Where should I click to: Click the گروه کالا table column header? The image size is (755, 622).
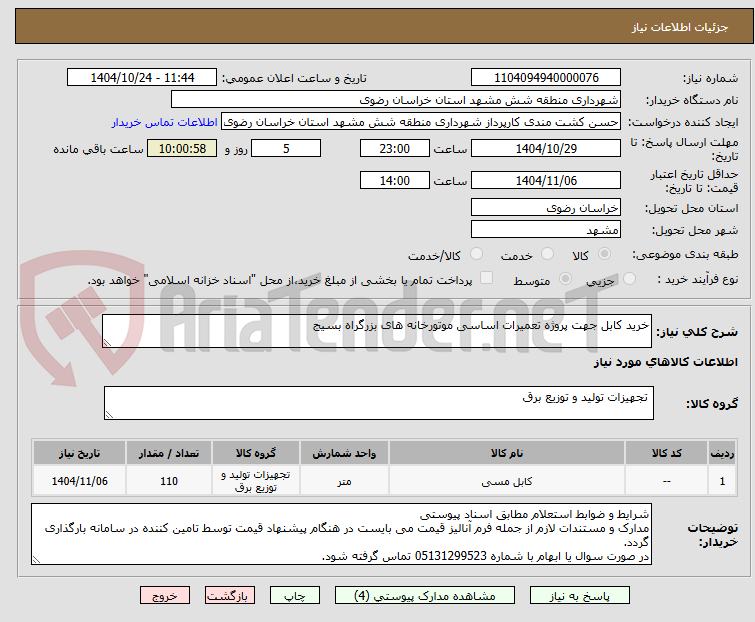coord(256,453)
